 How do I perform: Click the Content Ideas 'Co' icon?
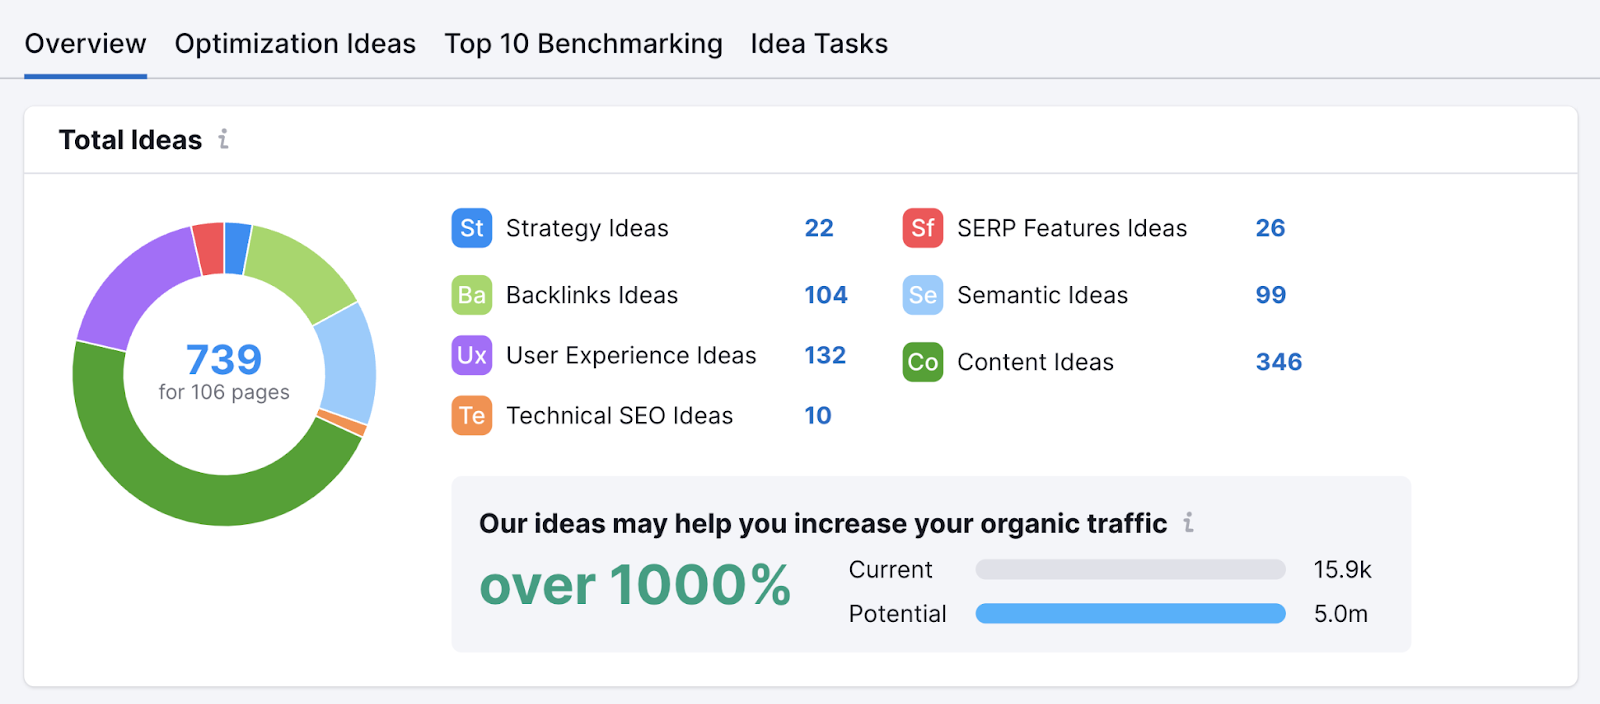click(x=921, y=362)
